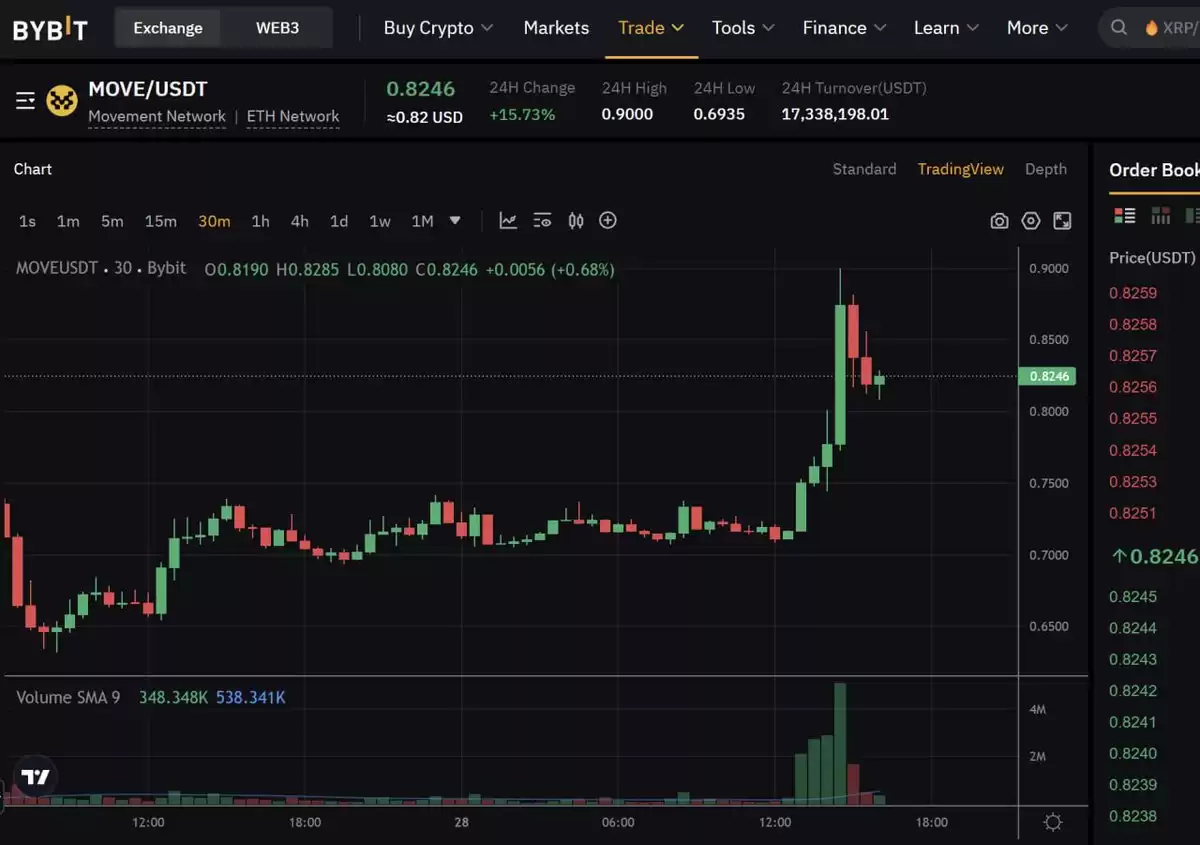Switch to Exchange mode
This screenshot has height=845, width=1200.
(x=168, y=28)
